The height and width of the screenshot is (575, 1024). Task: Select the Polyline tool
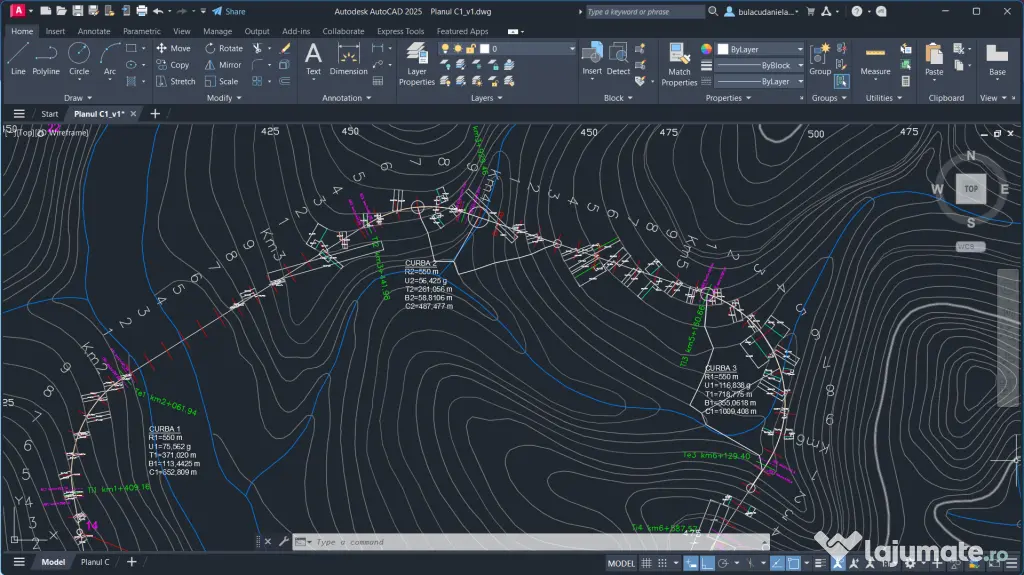[46, 59]
